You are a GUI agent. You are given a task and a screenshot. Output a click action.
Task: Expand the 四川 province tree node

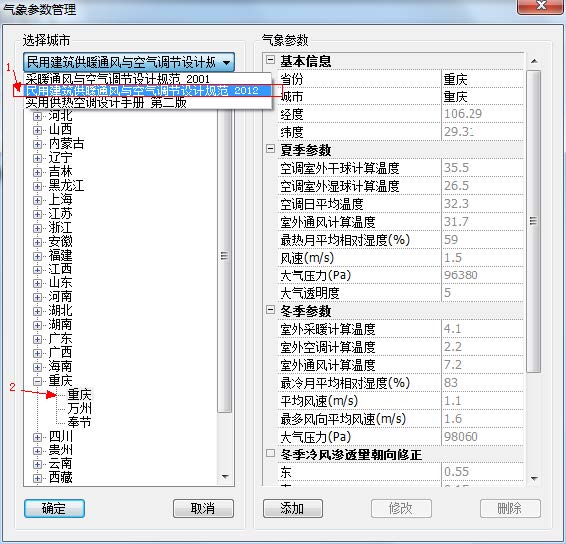click(37, 437)
